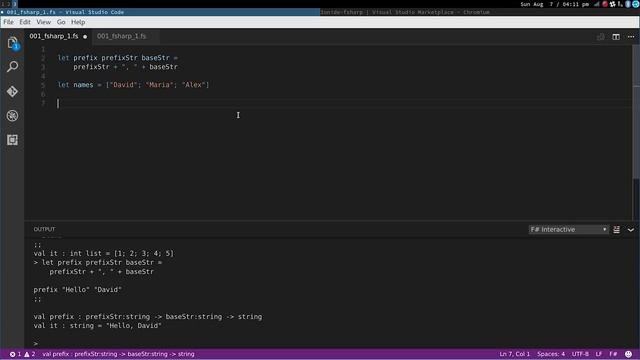Click F# language mode indicator
The image size is (640, 360).
(613, 354)
